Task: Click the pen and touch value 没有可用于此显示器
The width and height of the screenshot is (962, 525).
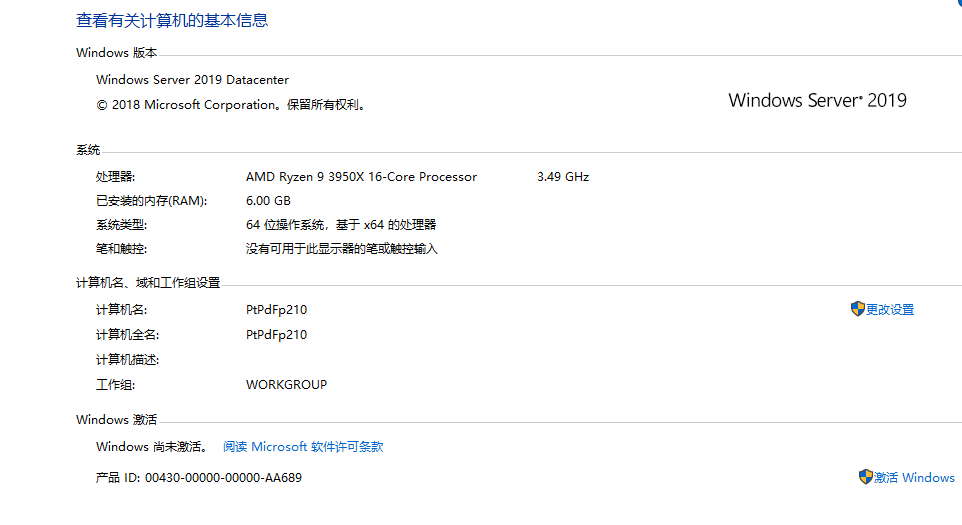Action: click(x=342, y=248)
